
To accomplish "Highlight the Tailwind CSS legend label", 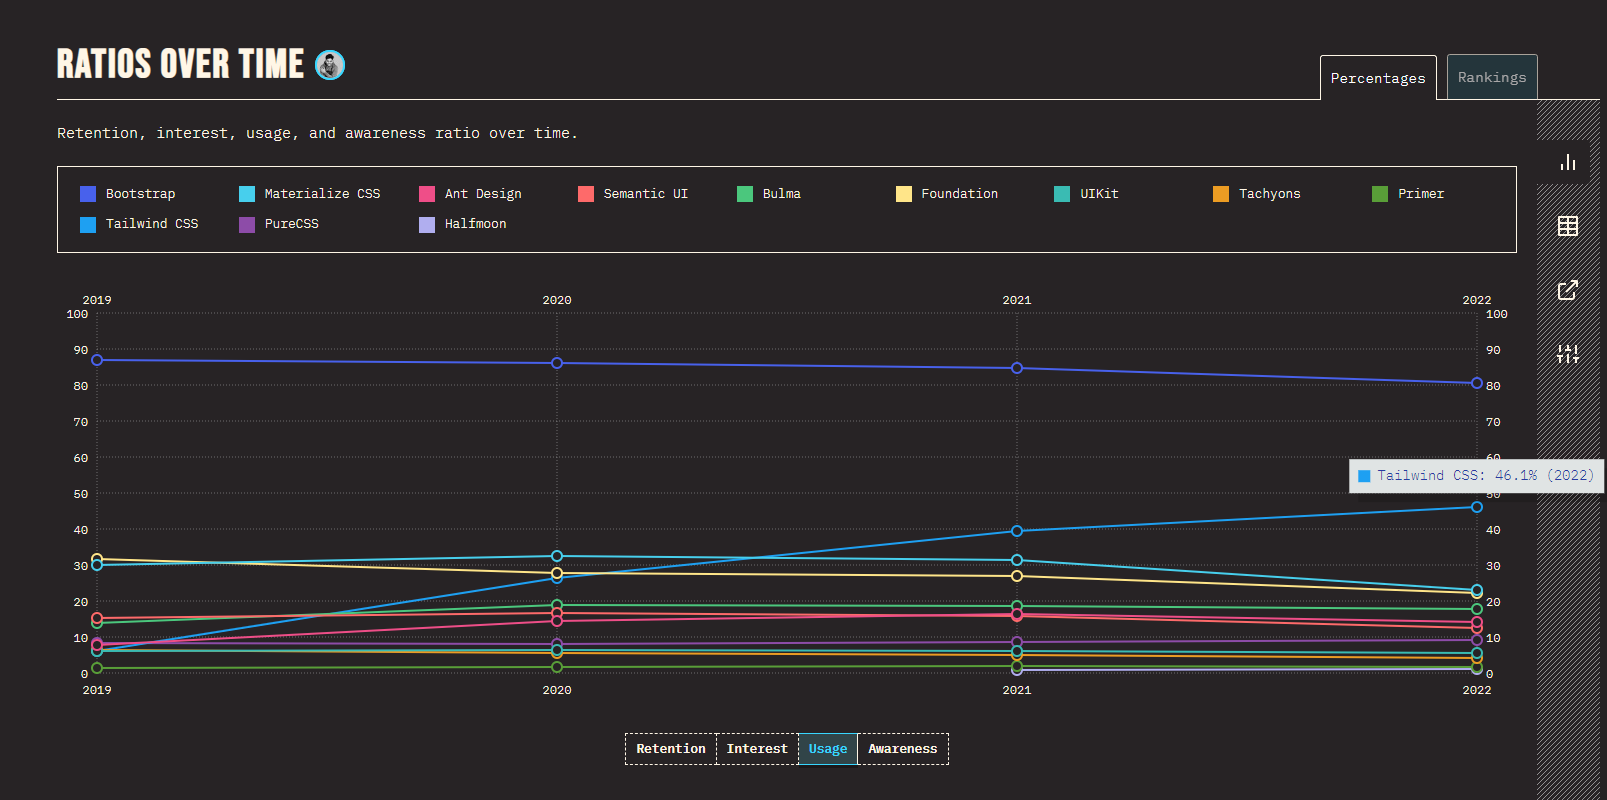I will coord(152,224).
